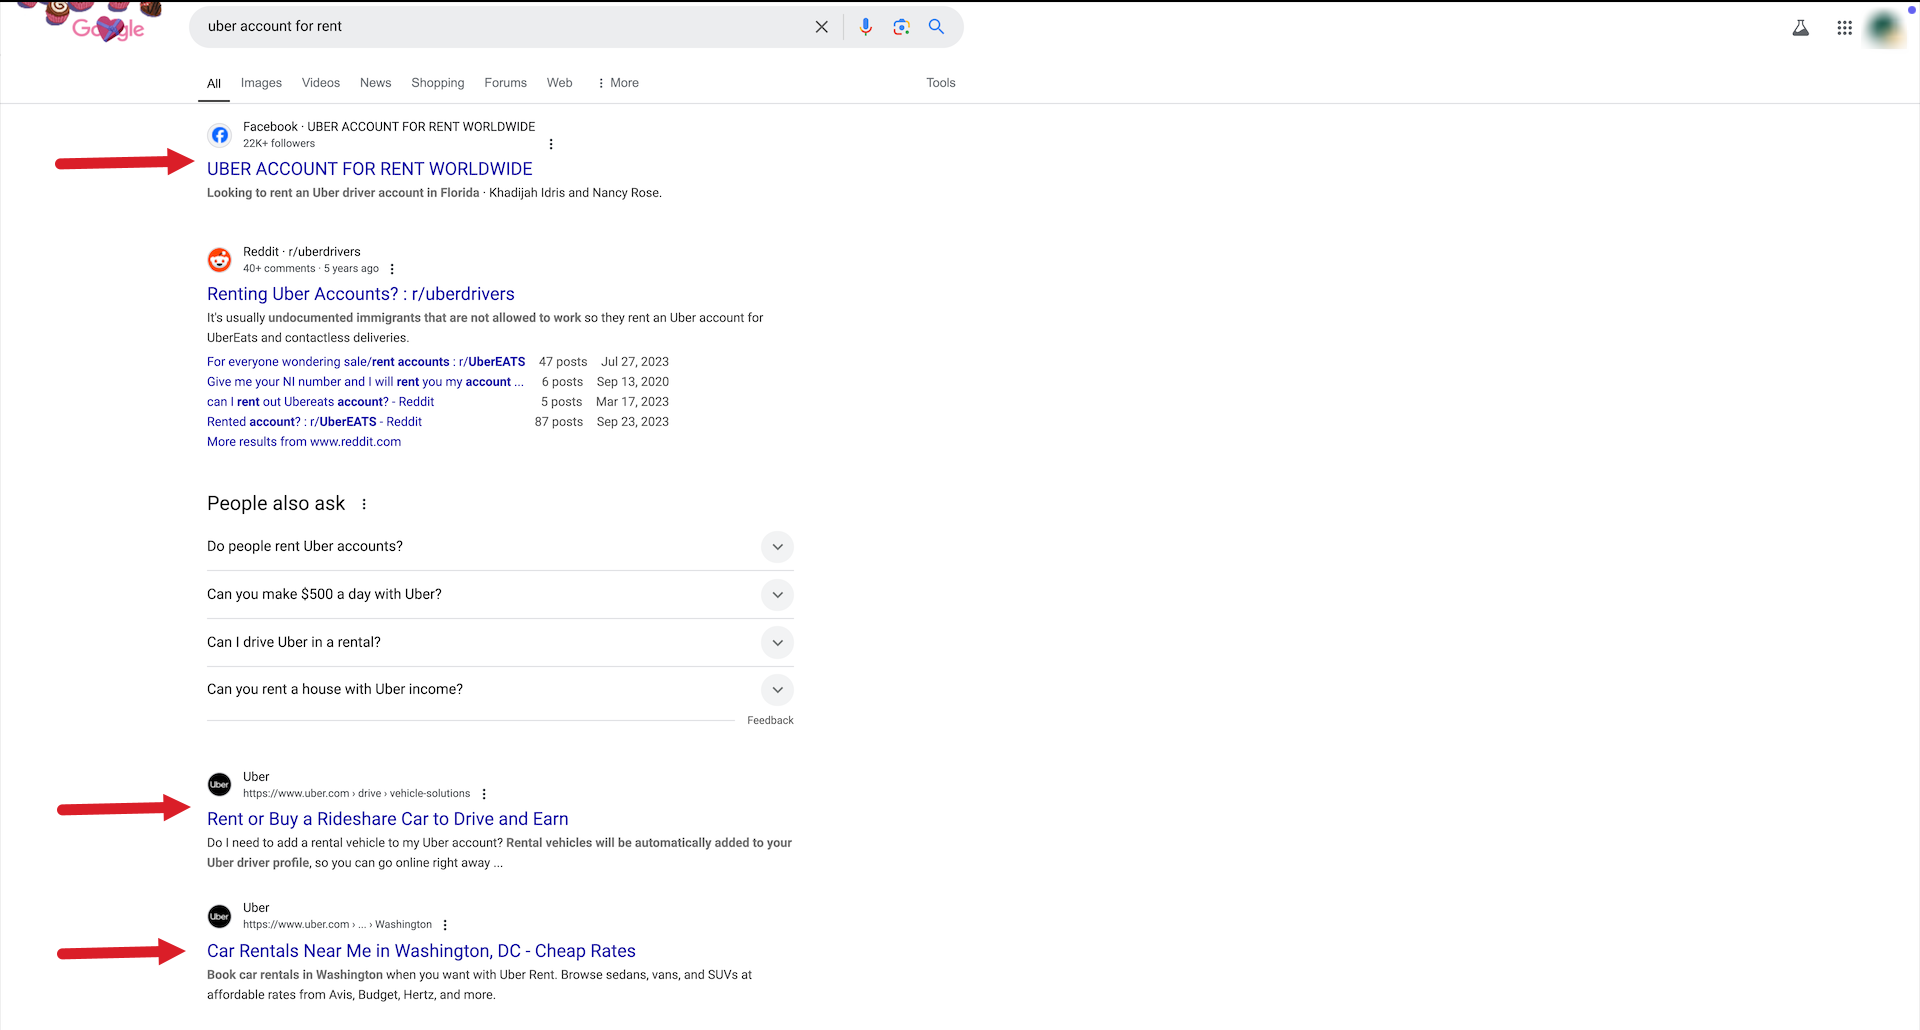Click the 'Jul 27, 2023' date
This screenshot has height=1030, width=1920.
pos(635,362)
